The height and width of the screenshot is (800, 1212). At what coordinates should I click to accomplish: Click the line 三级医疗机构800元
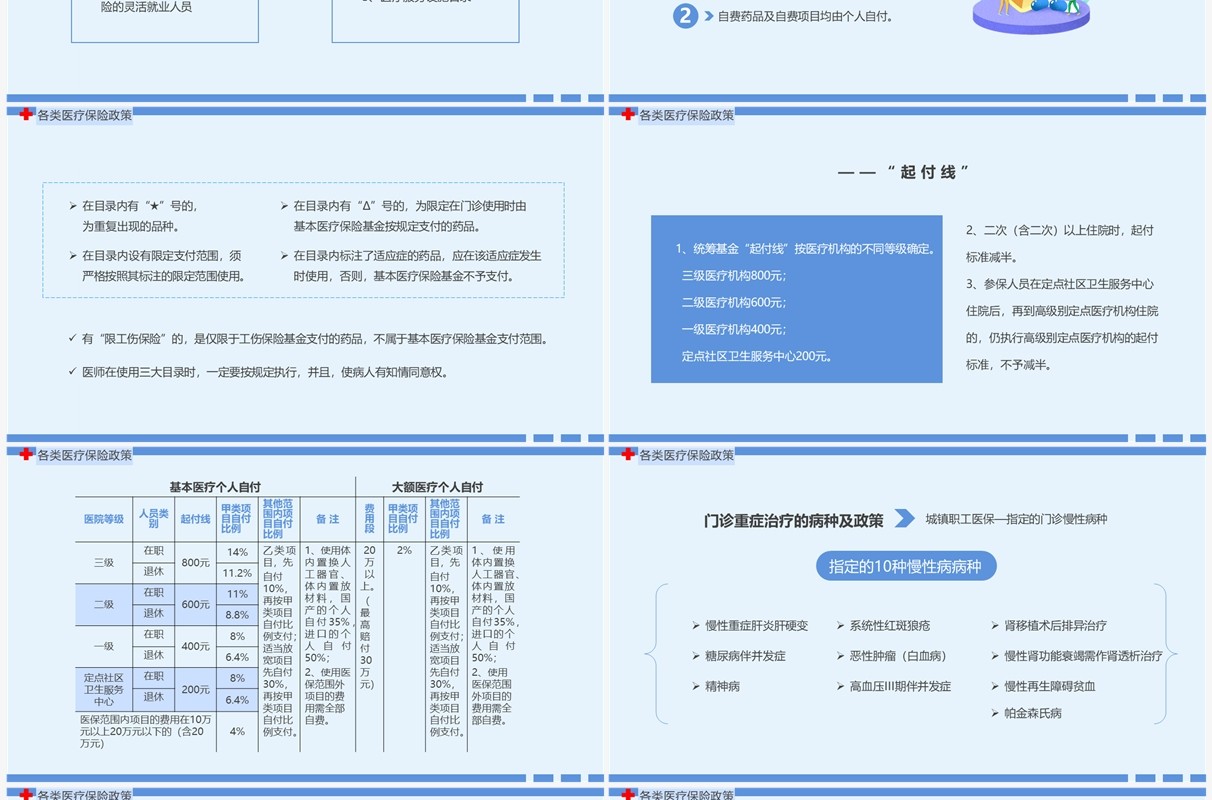point(734,275)
